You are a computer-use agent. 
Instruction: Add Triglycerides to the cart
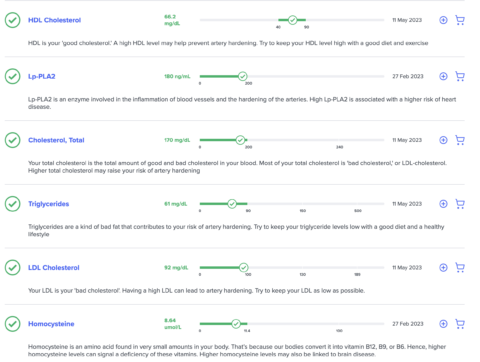[x=460, y=204]
